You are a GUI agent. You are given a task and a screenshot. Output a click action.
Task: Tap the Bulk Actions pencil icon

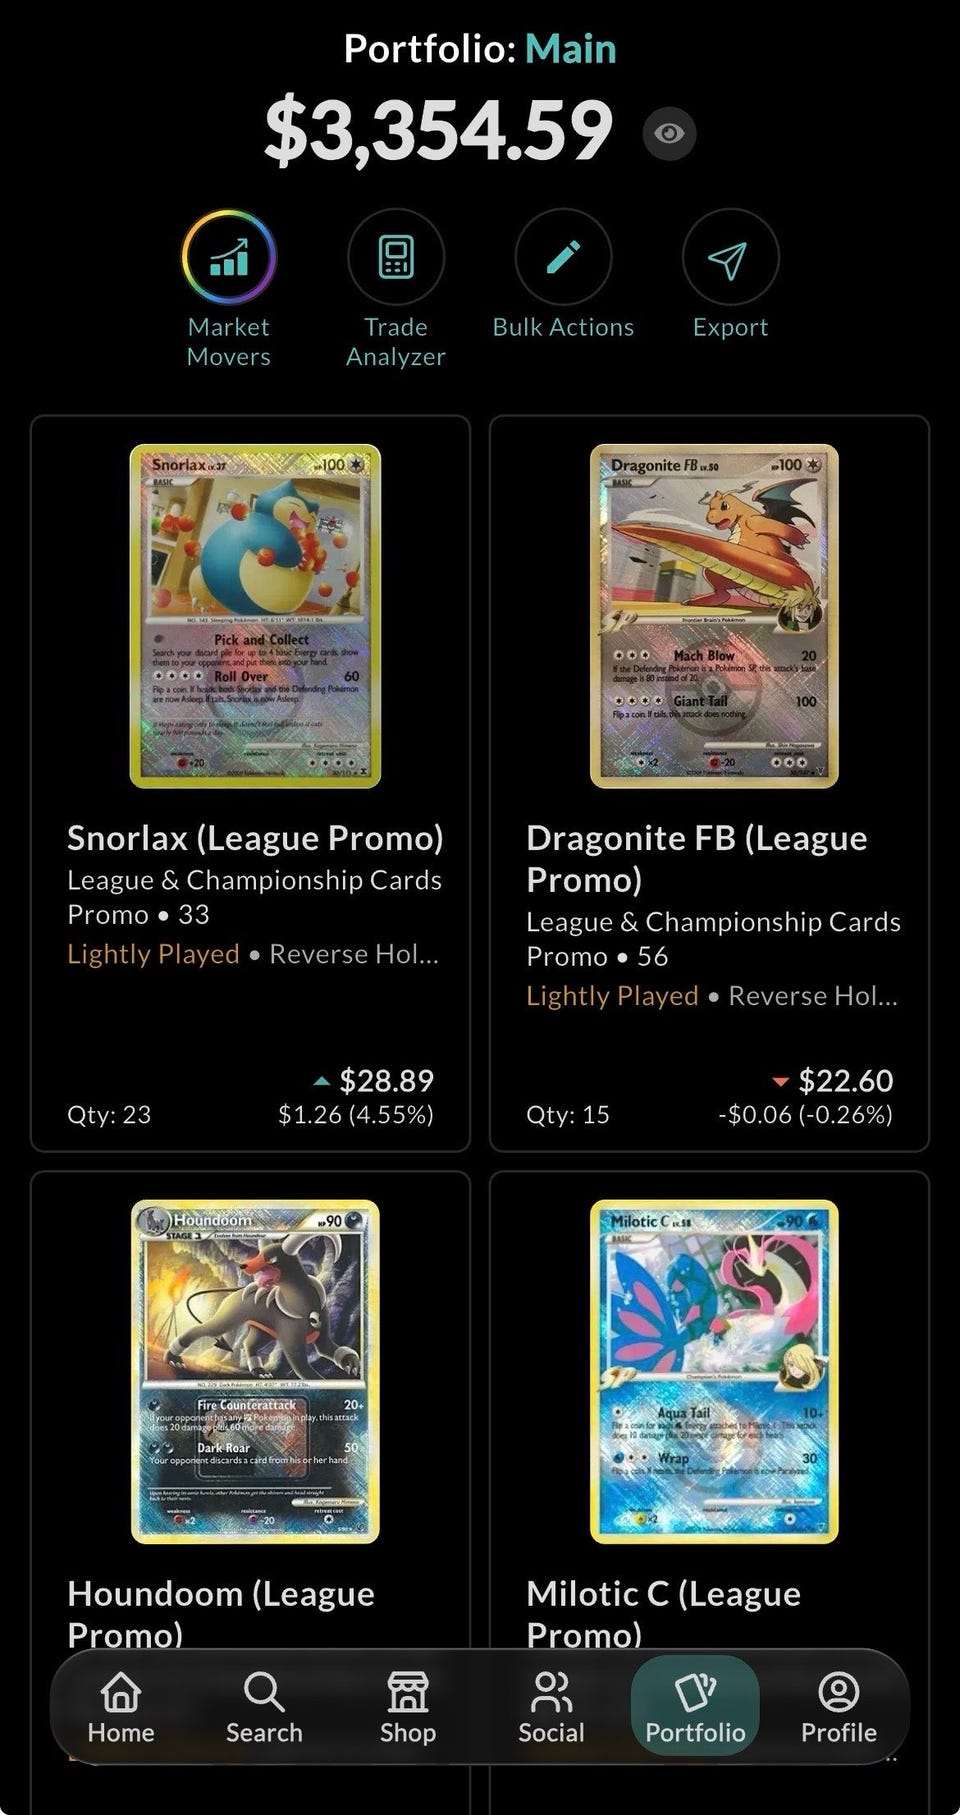(x=563, y=257)
